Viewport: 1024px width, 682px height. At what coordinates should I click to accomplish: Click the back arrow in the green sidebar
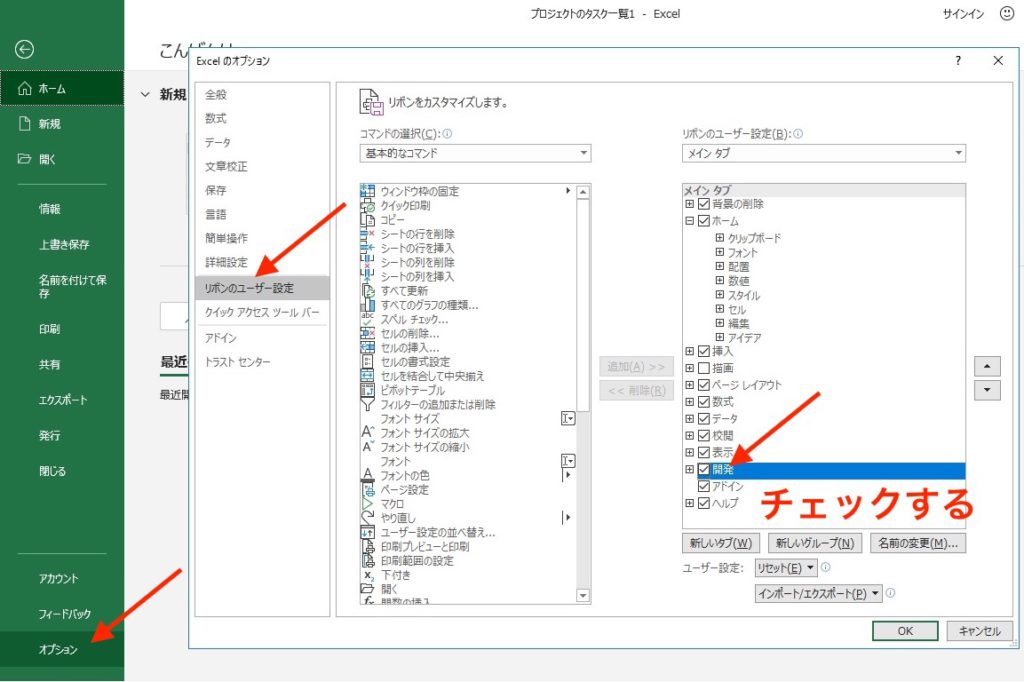click(x=24, y=49)
